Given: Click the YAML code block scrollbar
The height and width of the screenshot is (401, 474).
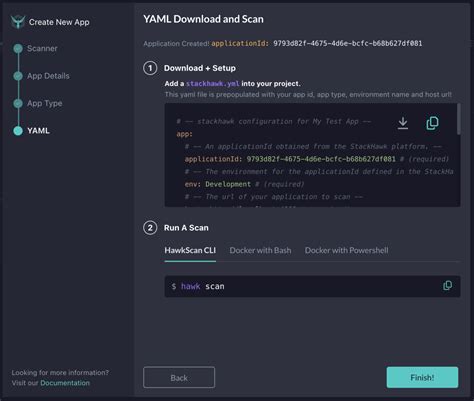Looking at the screenshot, I should pyautogui.click(x=459, y=119).
